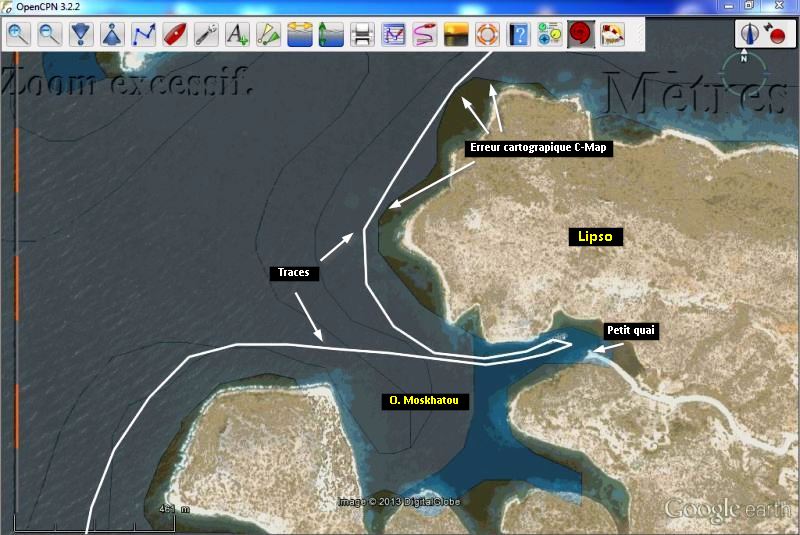Start the create route tool

[x=143, y=35]
